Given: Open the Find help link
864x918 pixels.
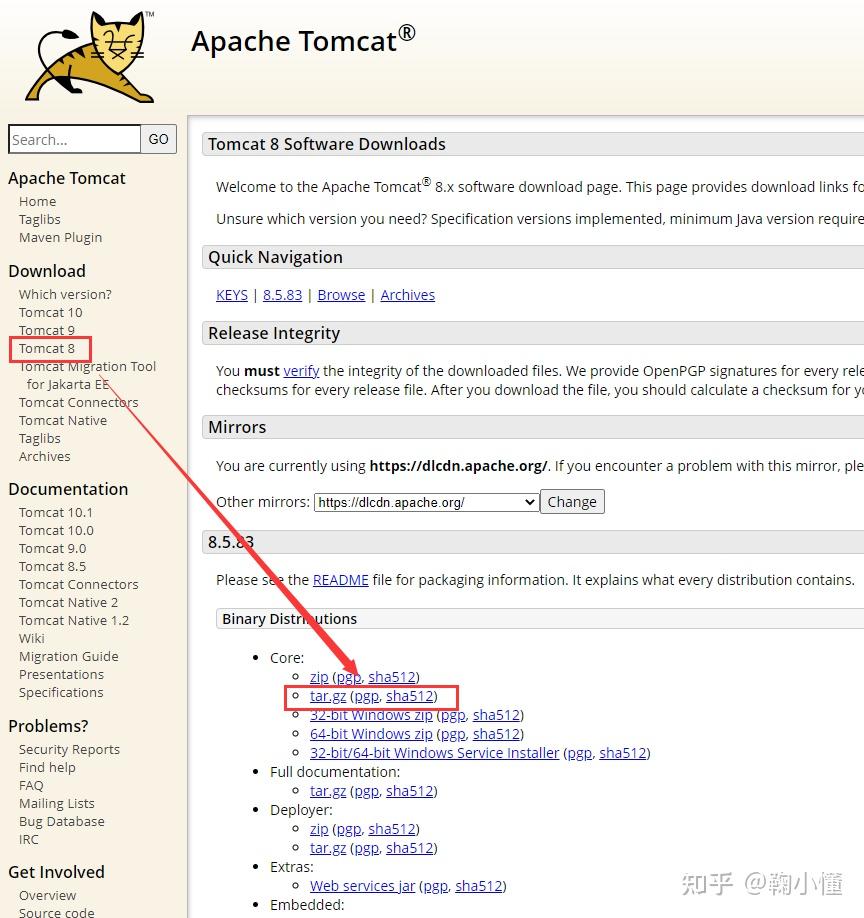Looking at the screenshot, I should pos(47,768).
